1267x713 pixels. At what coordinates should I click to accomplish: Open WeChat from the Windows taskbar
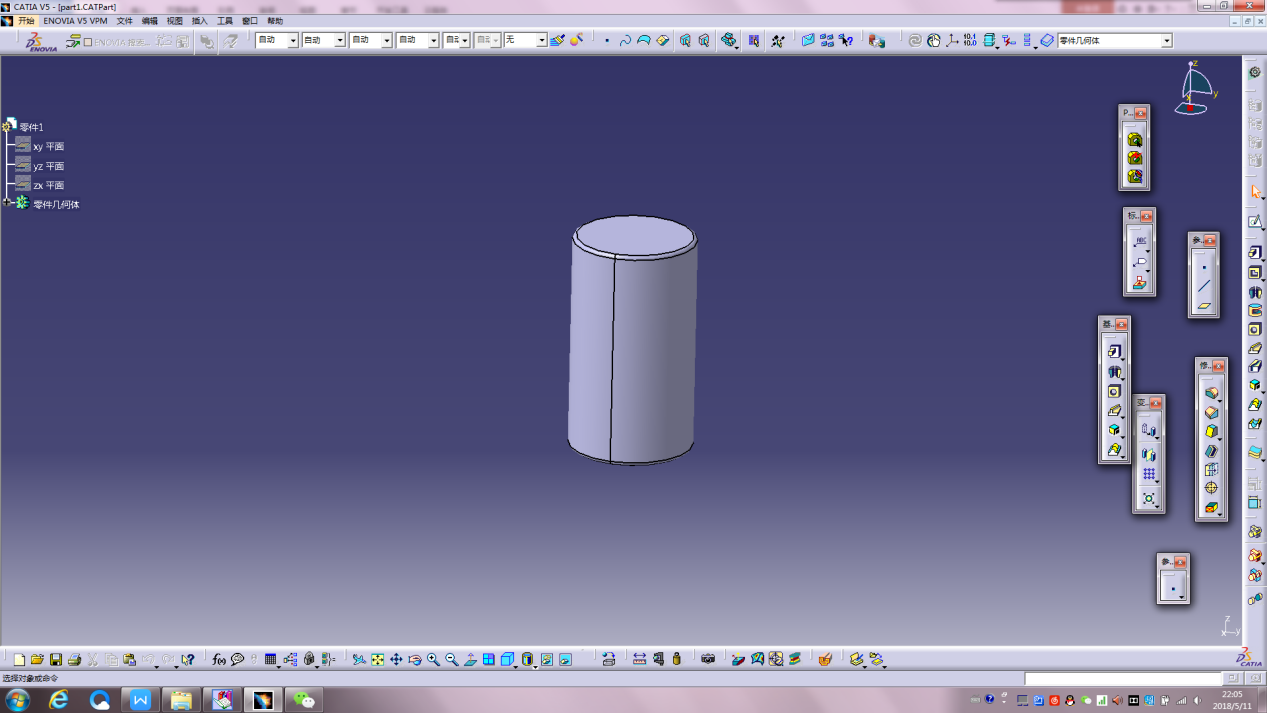[x=304, y=700]
